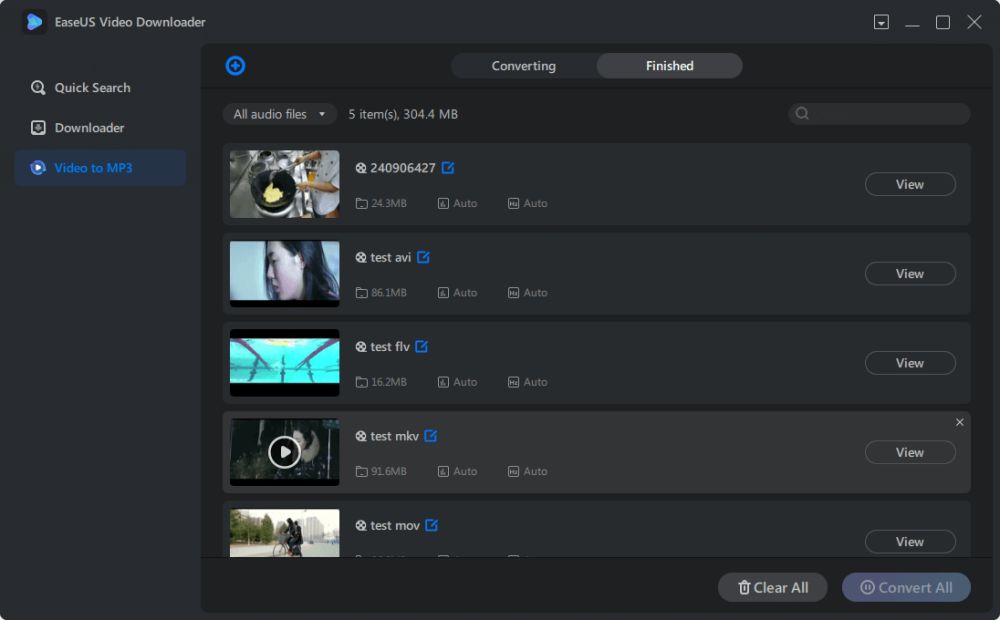View the test flv output file

(x=909, y=363)
